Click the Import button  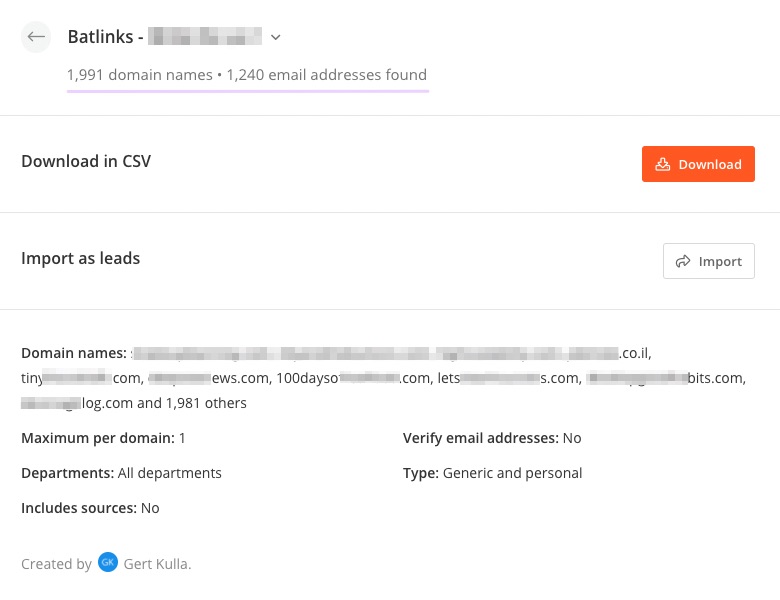coord(708,261)
